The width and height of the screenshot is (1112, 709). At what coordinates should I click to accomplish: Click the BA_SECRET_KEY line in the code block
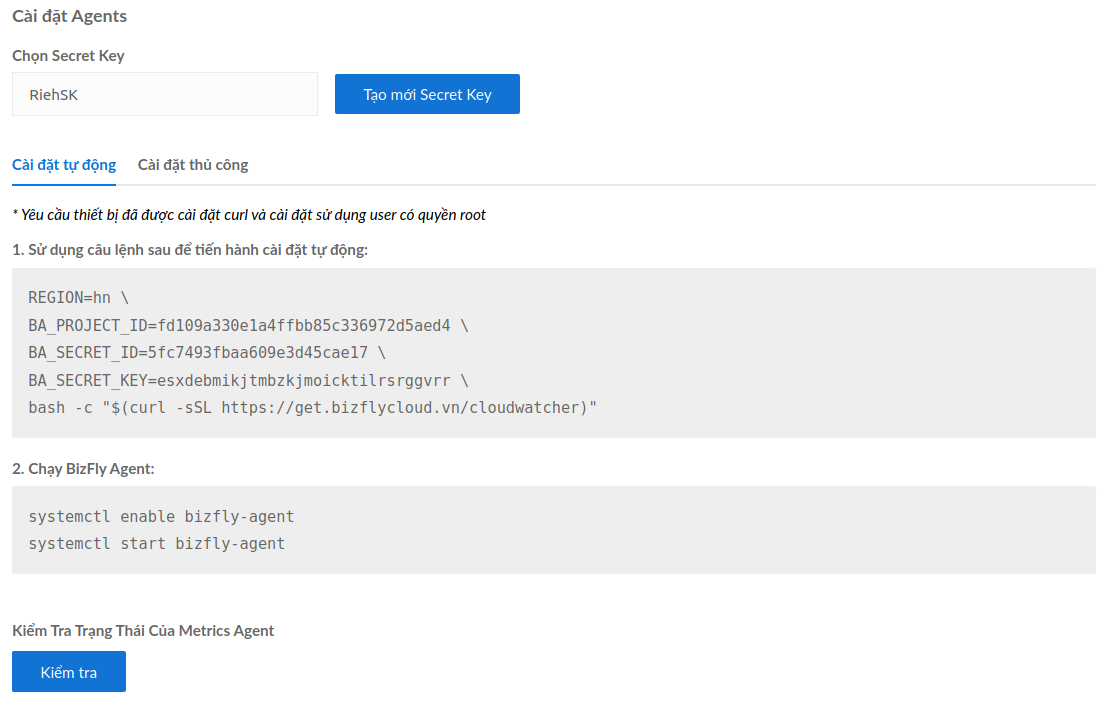[248, 381]
